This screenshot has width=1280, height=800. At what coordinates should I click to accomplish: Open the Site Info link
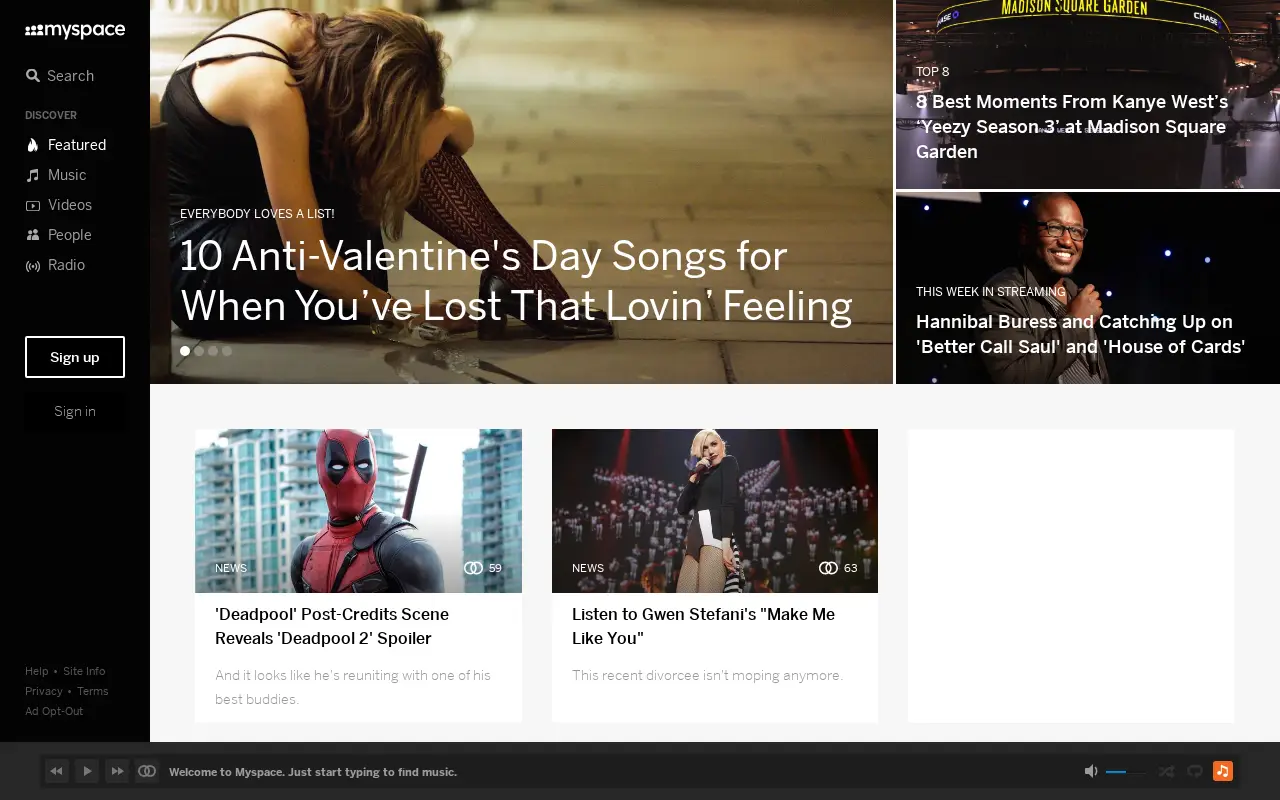point(84,671)
